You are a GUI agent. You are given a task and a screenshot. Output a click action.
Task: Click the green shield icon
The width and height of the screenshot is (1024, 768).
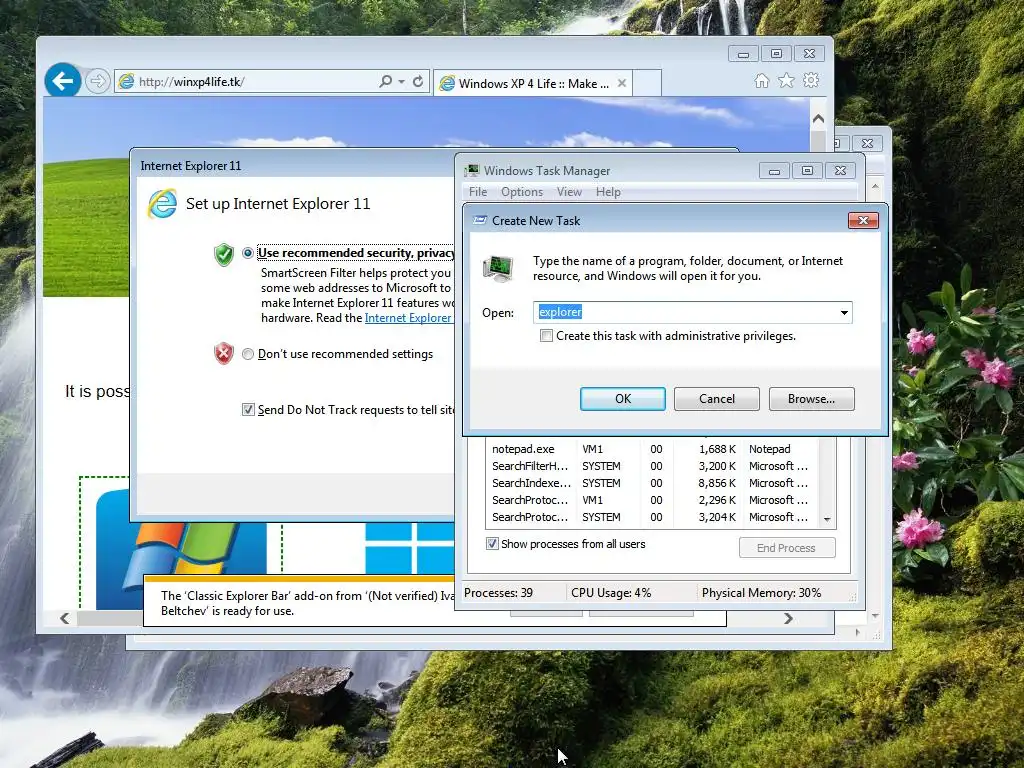coord(224,254)
